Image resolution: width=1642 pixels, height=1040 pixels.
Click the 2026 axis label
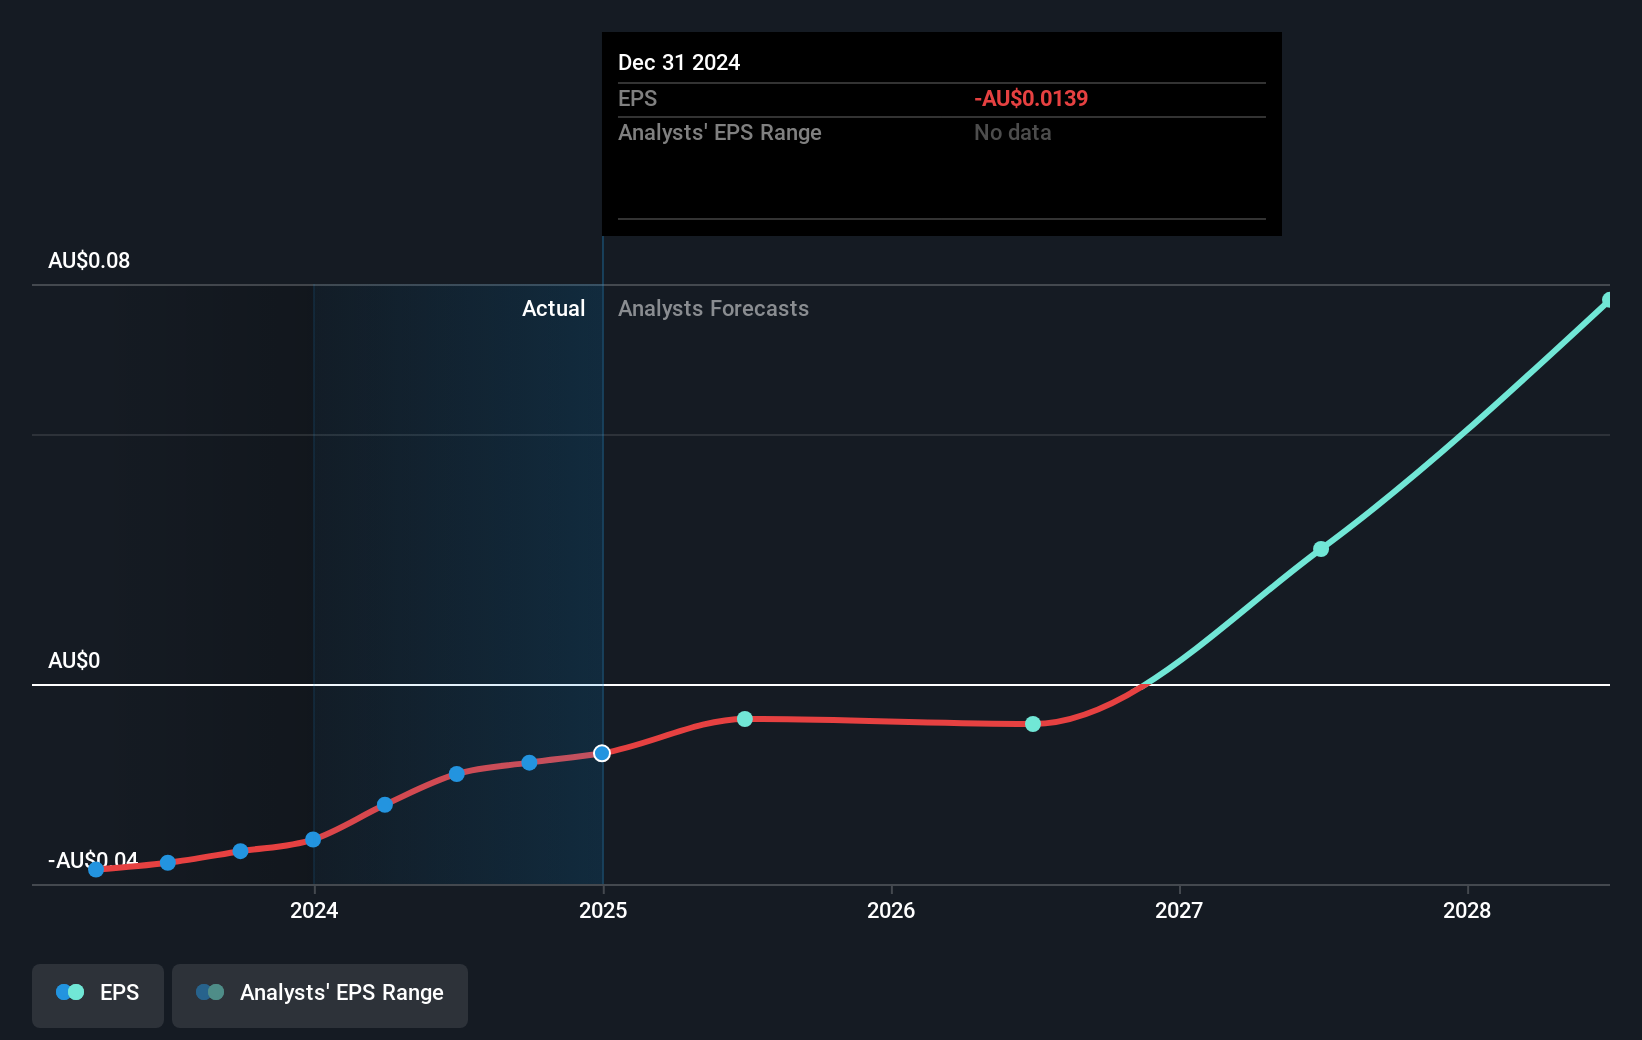(x=892, y=911)
